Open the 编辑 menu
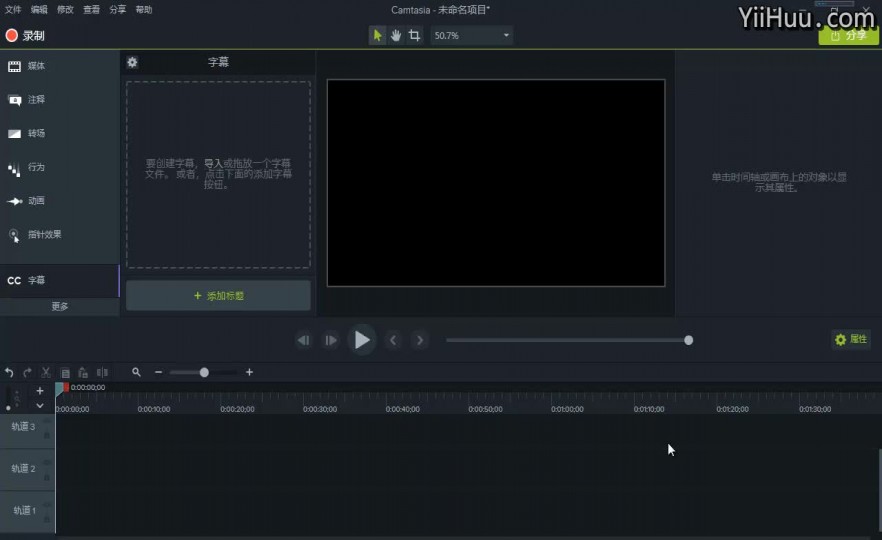Image resolution: width=882 pixels, height=540 pixels. [x=39, y=10]
